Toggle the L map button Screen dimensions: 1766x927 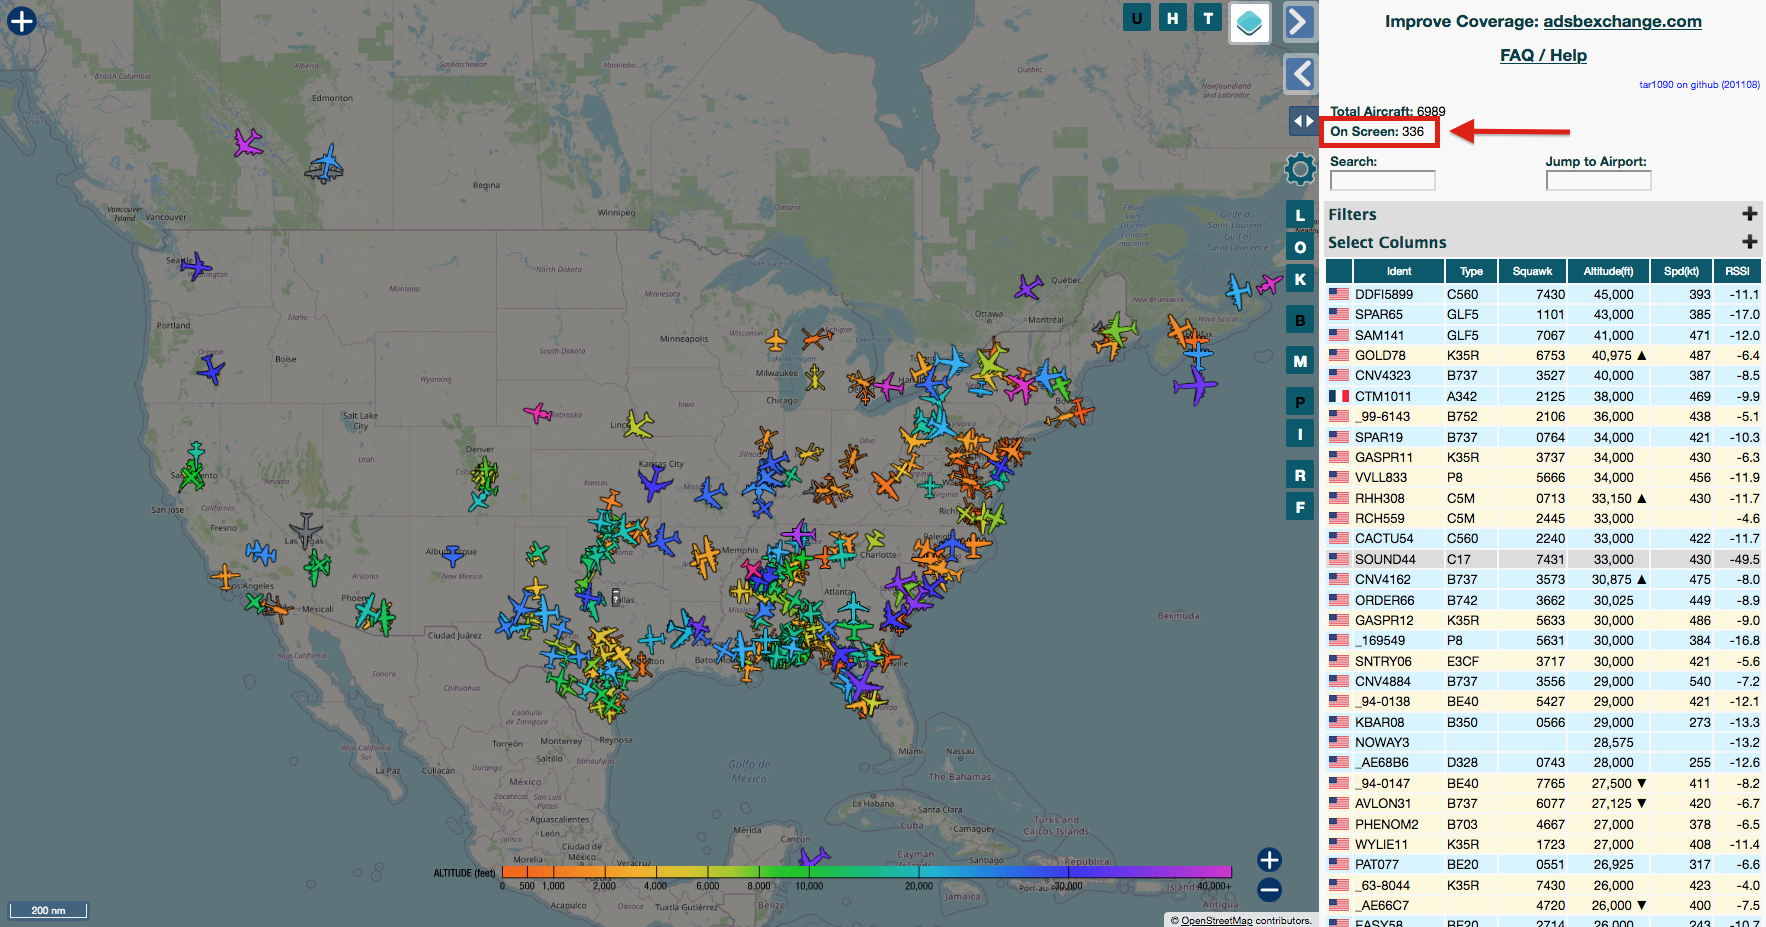tap(1300, 215)
